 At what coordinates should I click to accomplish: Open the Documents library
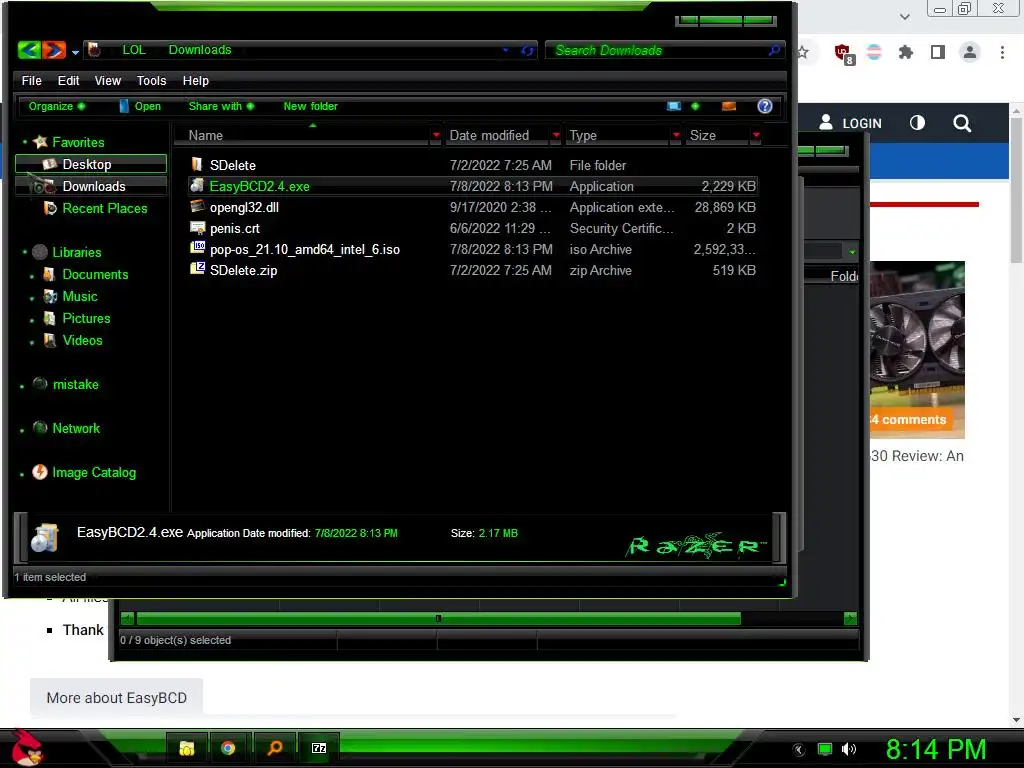tap(95, 274)
